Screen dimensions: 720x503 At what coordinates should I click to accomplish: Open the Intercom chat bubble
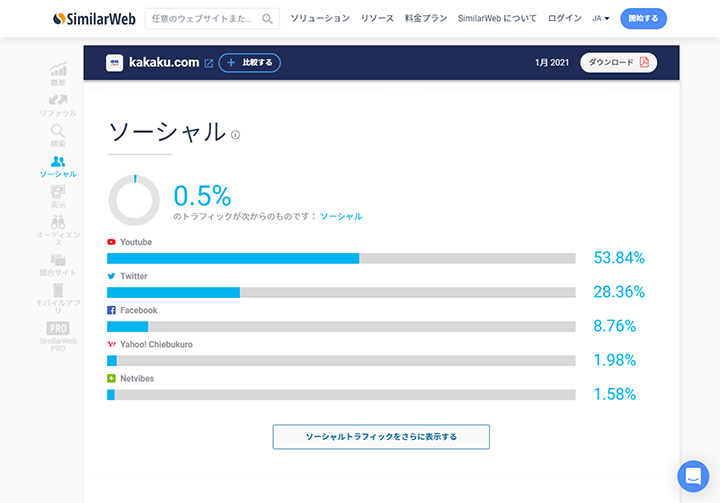point(692,476)
